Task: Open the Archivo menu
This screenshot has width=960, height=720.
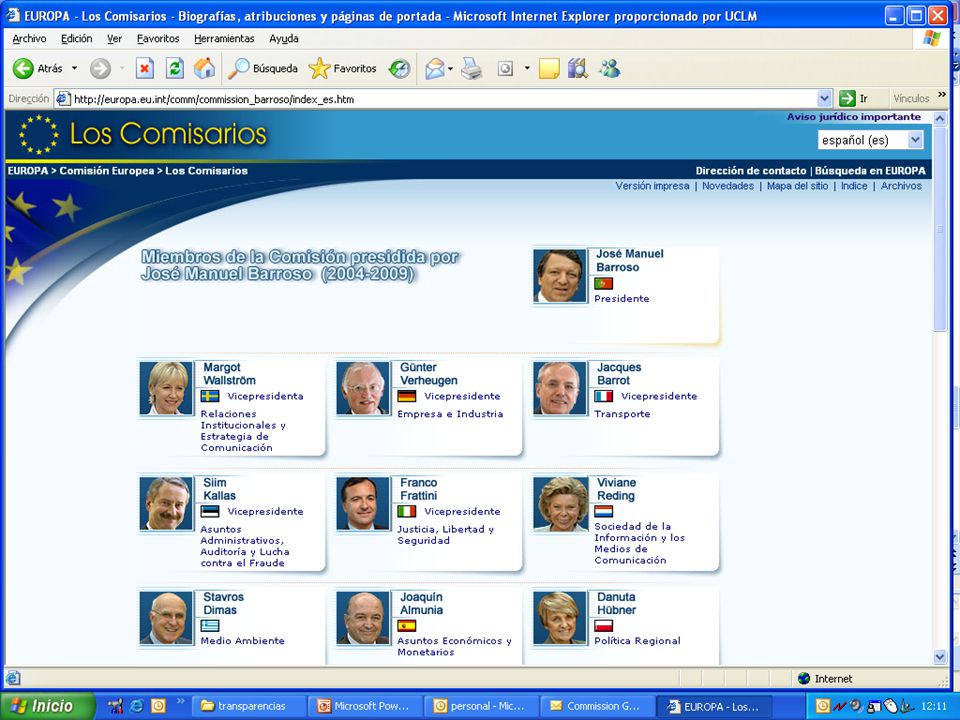Action: click(29, 39)
